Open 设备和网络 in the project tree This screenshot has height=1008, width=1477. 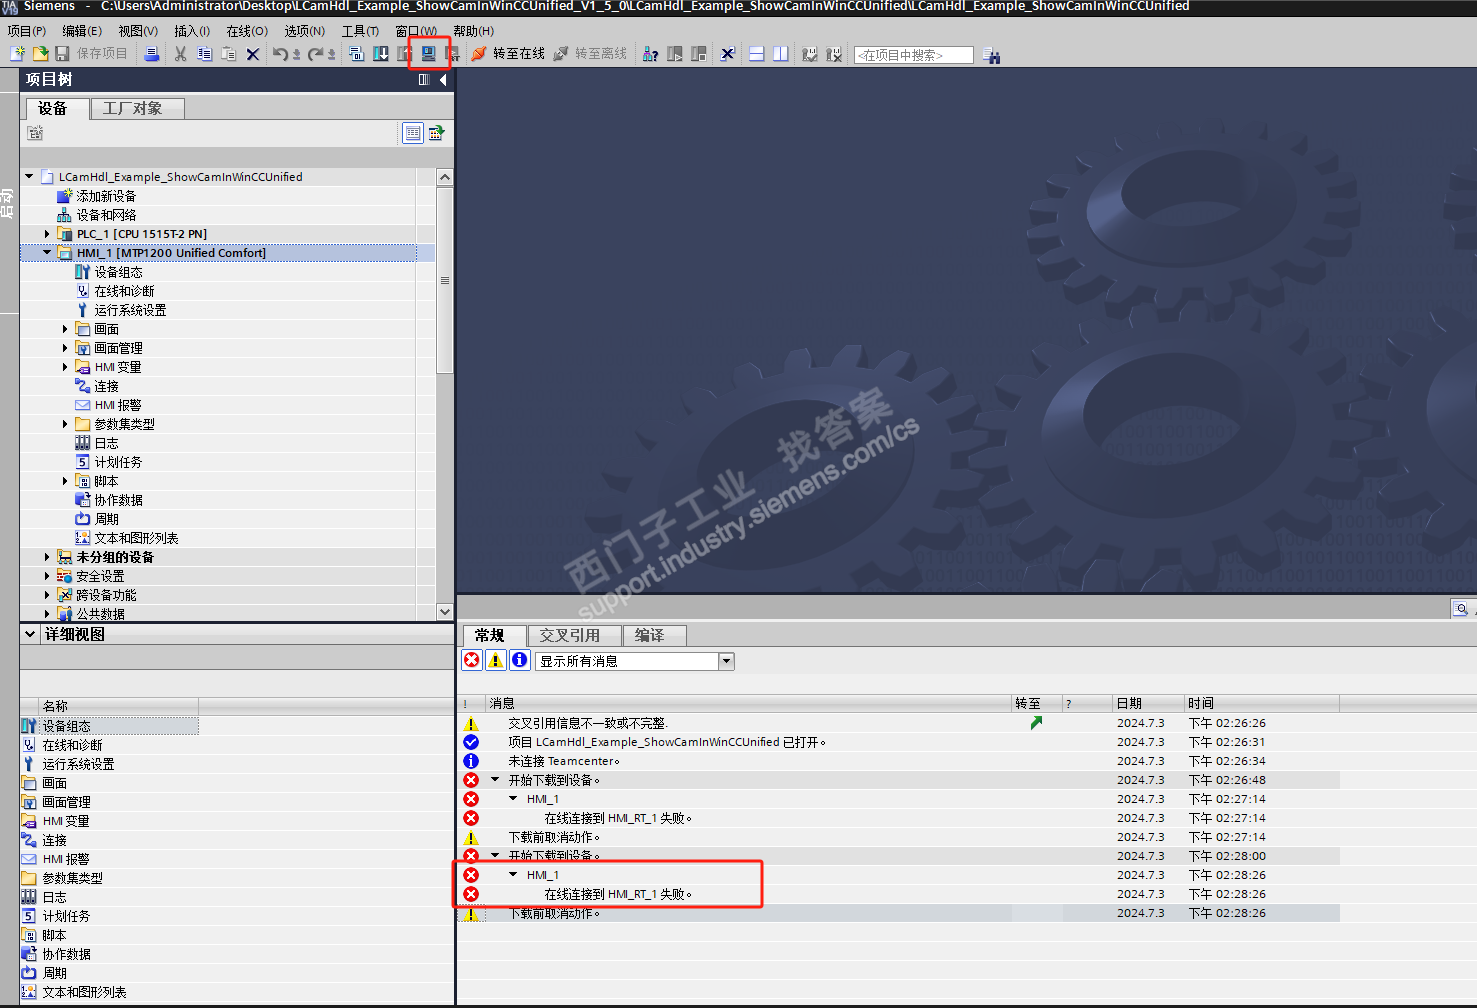(x=106, y=215)
